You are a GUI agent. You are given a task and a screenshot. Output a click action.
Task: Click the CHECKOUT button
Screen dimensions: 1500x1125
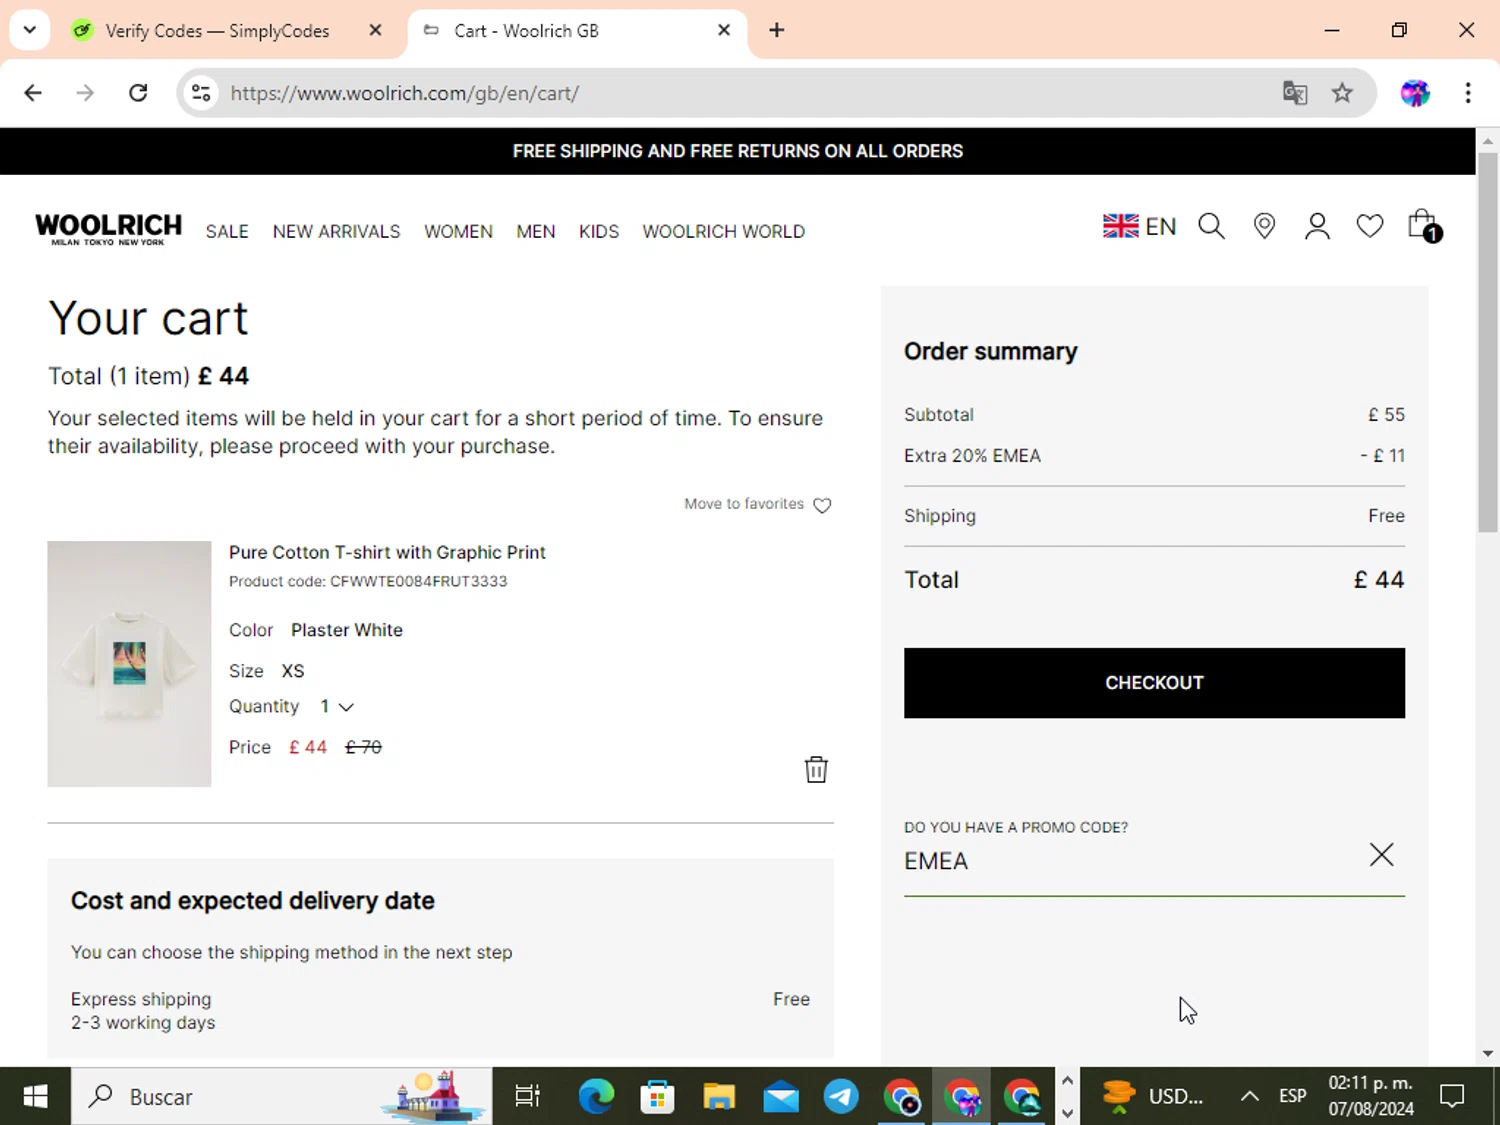[x=1154, y=683]
